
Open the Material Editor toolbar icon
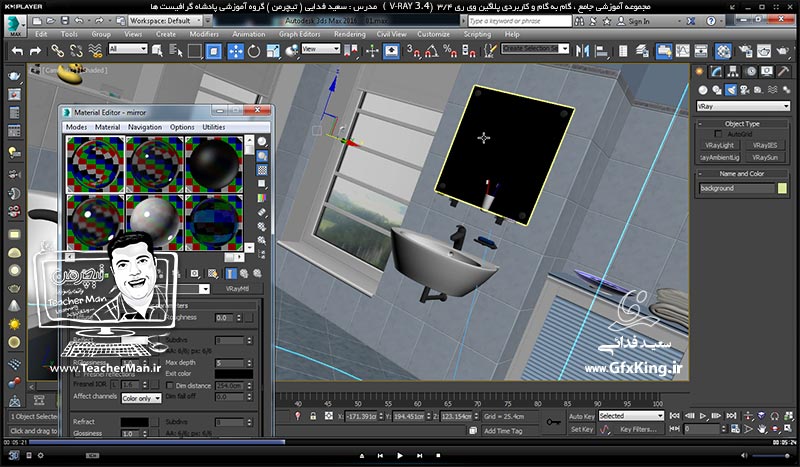coord(723,51)
